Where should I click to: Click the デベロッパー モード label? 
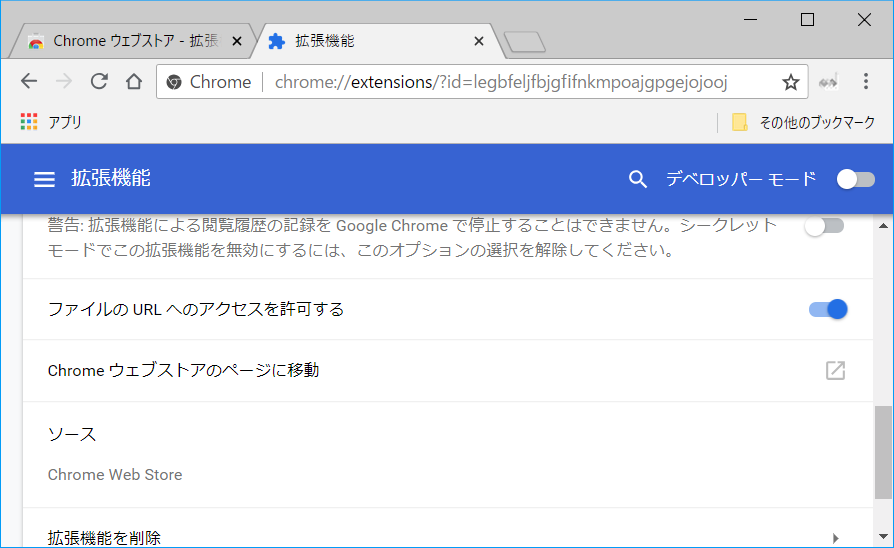click(x=741, y=179)
